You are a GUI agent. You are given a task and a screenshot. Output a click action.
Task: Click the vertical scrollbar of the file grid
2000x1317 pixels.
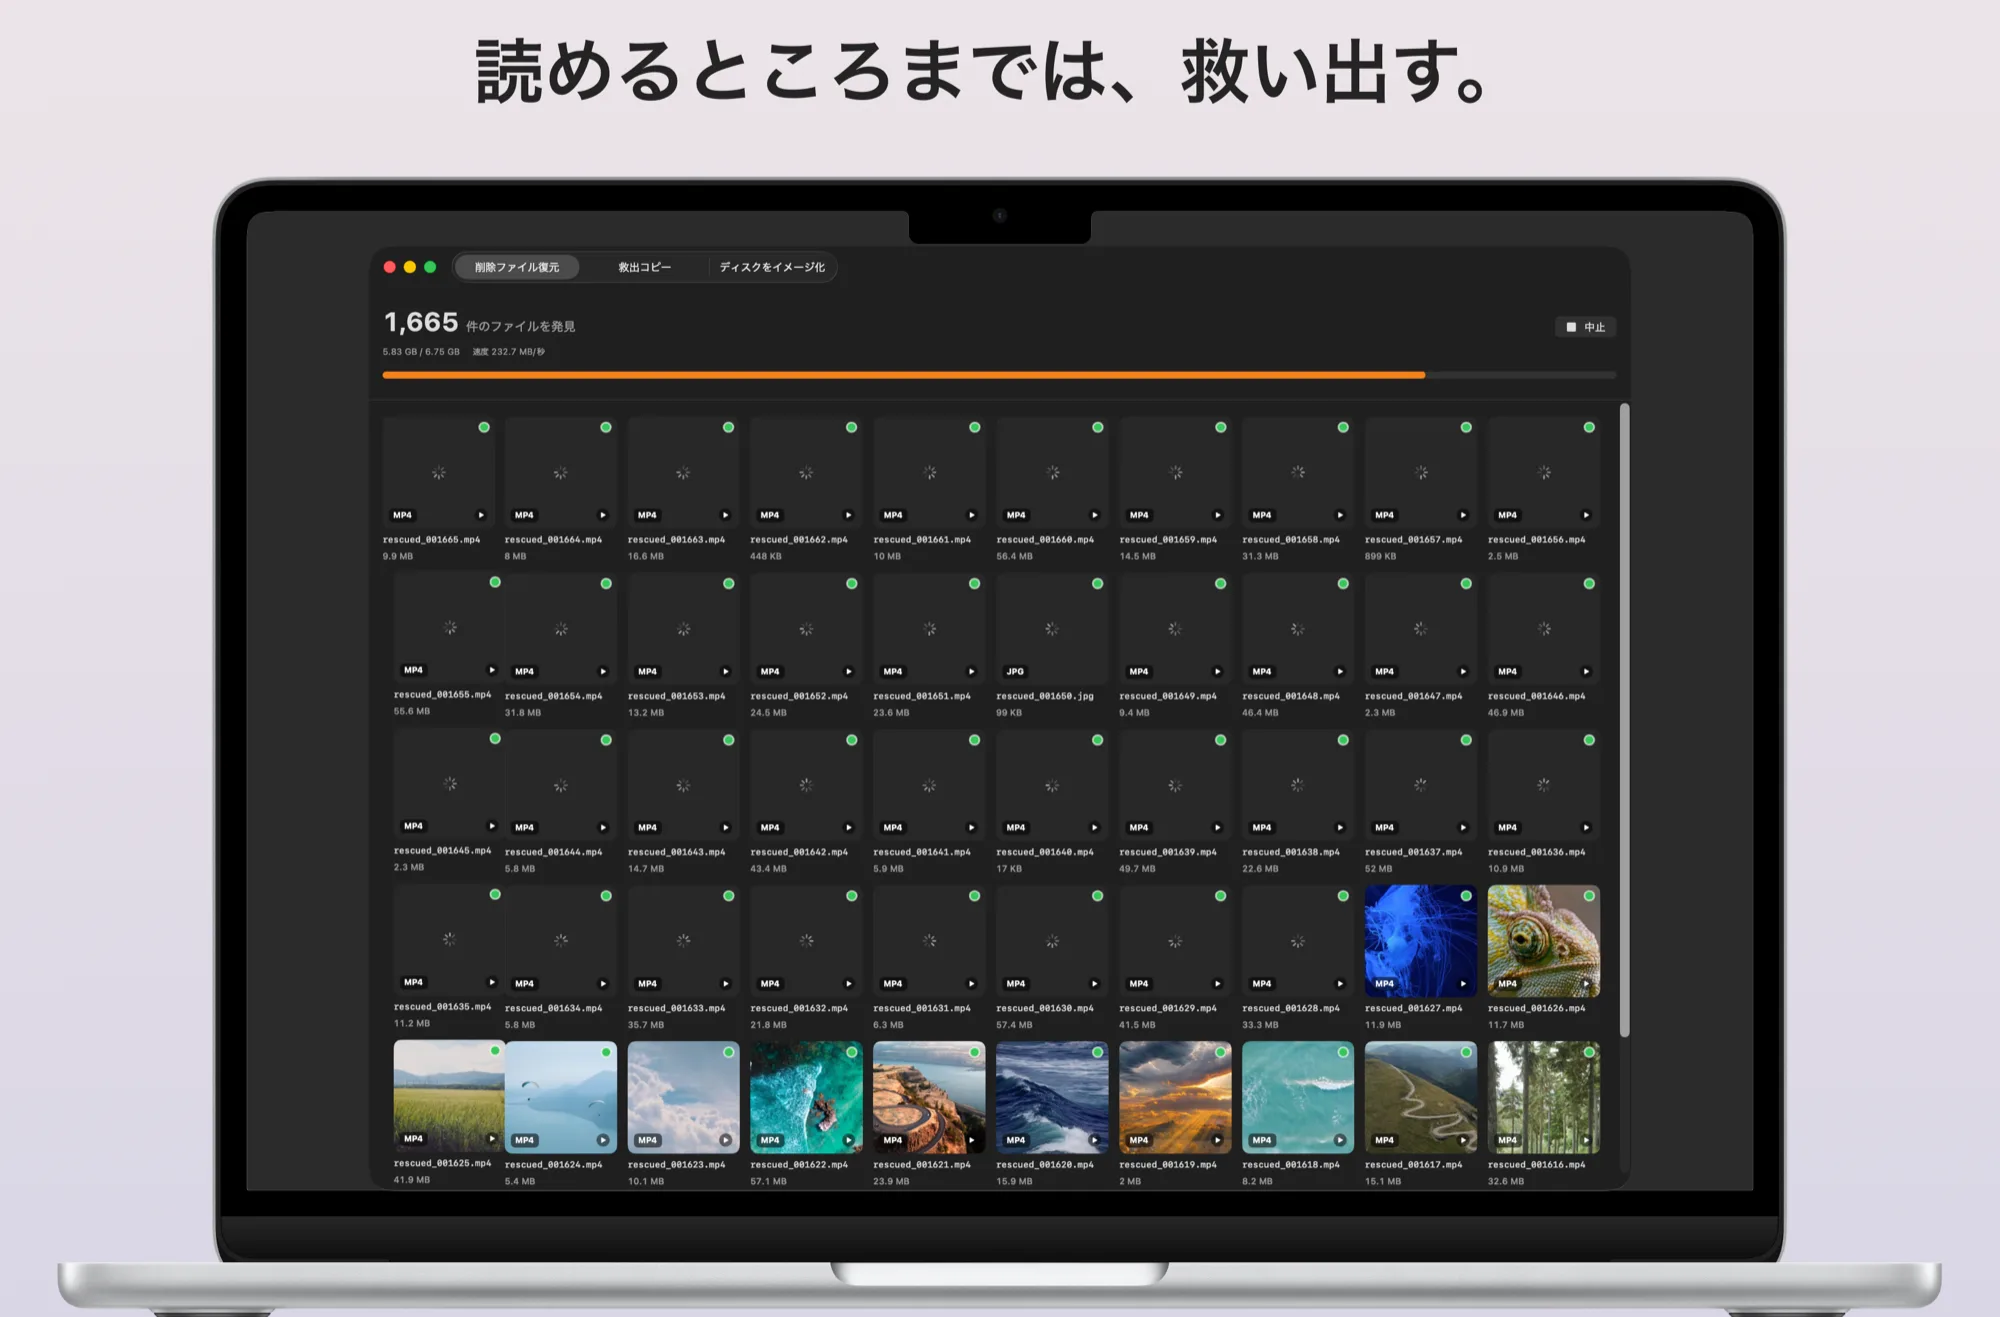pos(1624,720)
